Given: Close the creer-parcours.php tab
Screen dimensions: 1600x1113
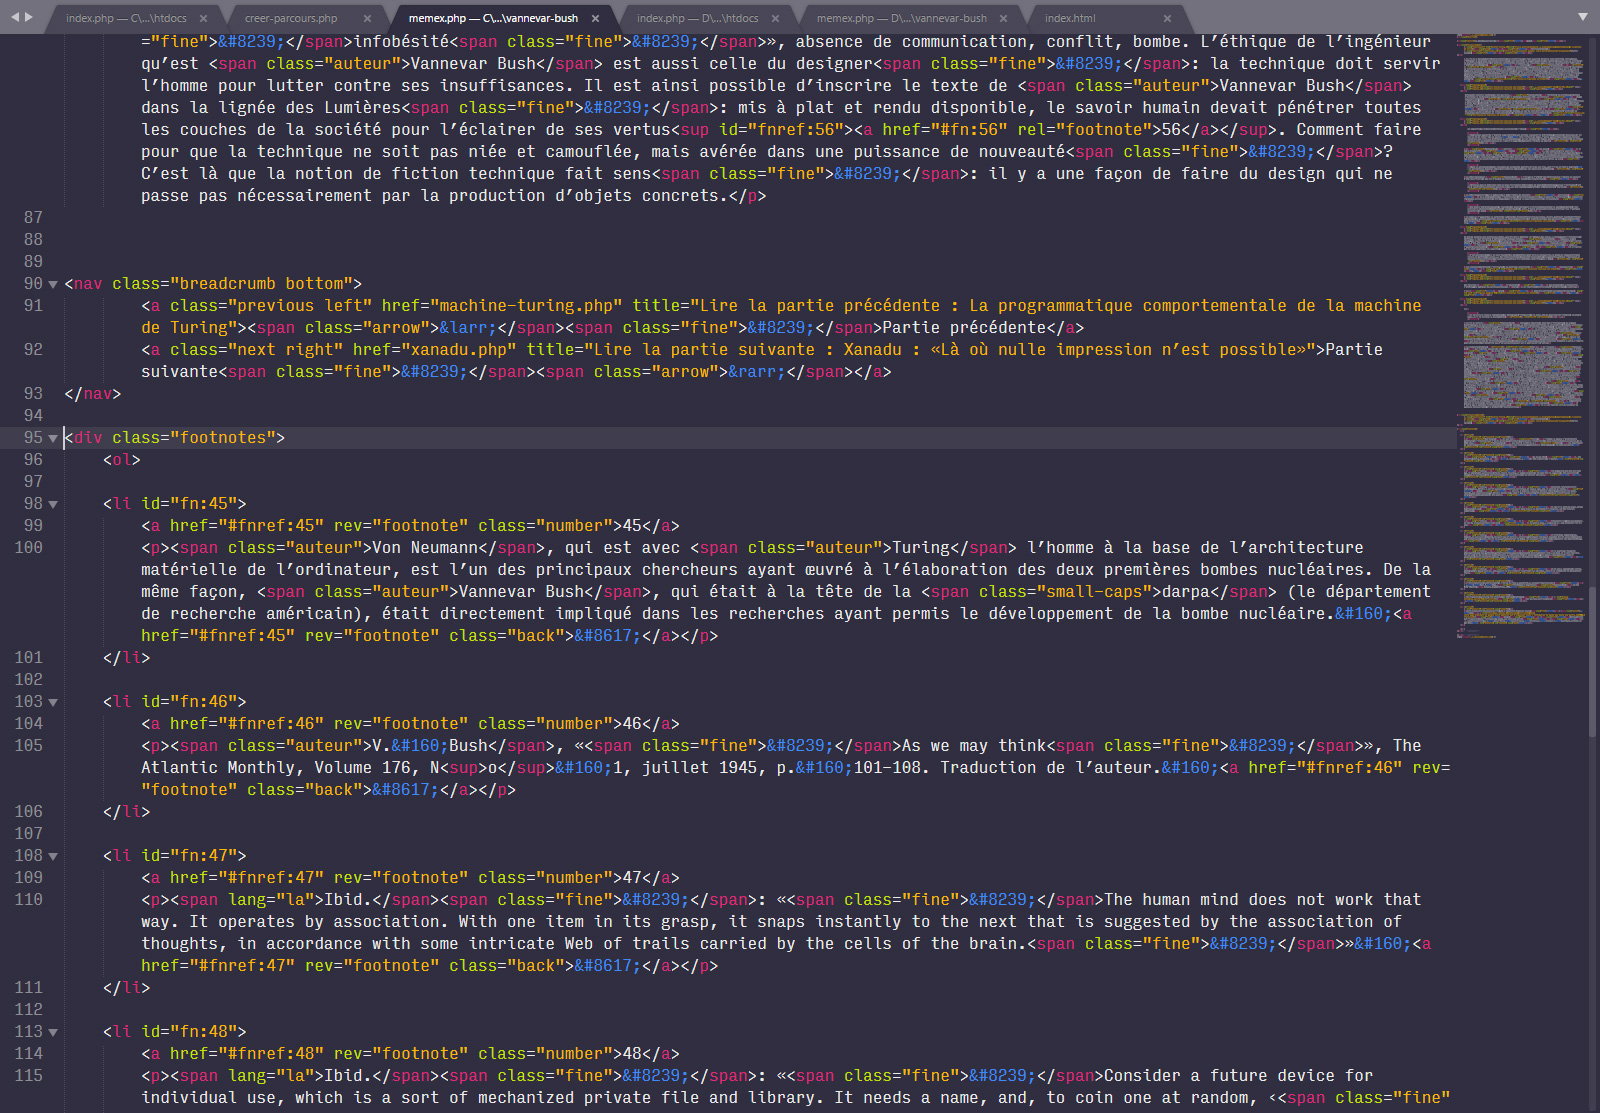Looking at the screenshot, I should coord(367,18).
